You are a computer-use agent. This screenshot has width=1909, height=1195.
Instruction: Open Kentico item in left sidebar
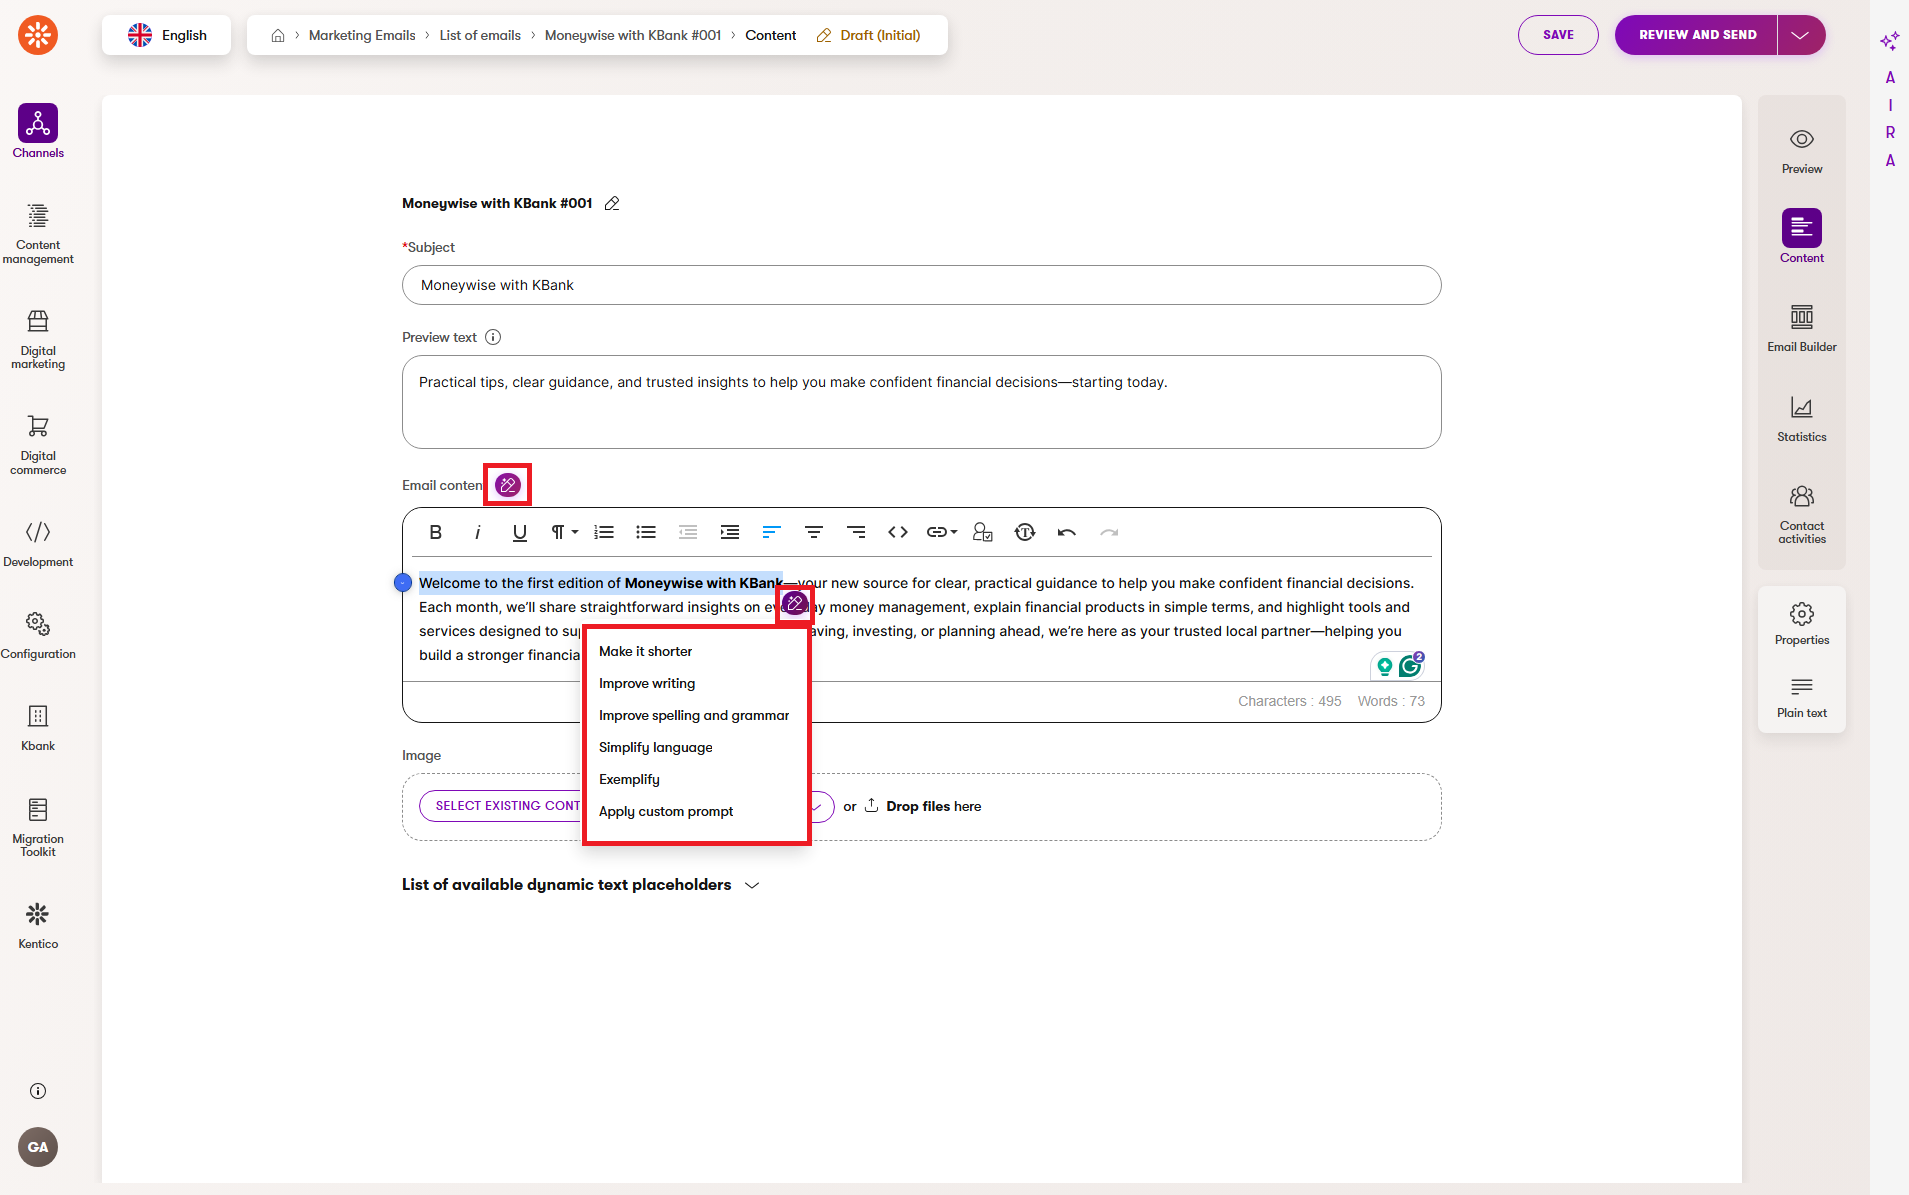pos(38,926)
